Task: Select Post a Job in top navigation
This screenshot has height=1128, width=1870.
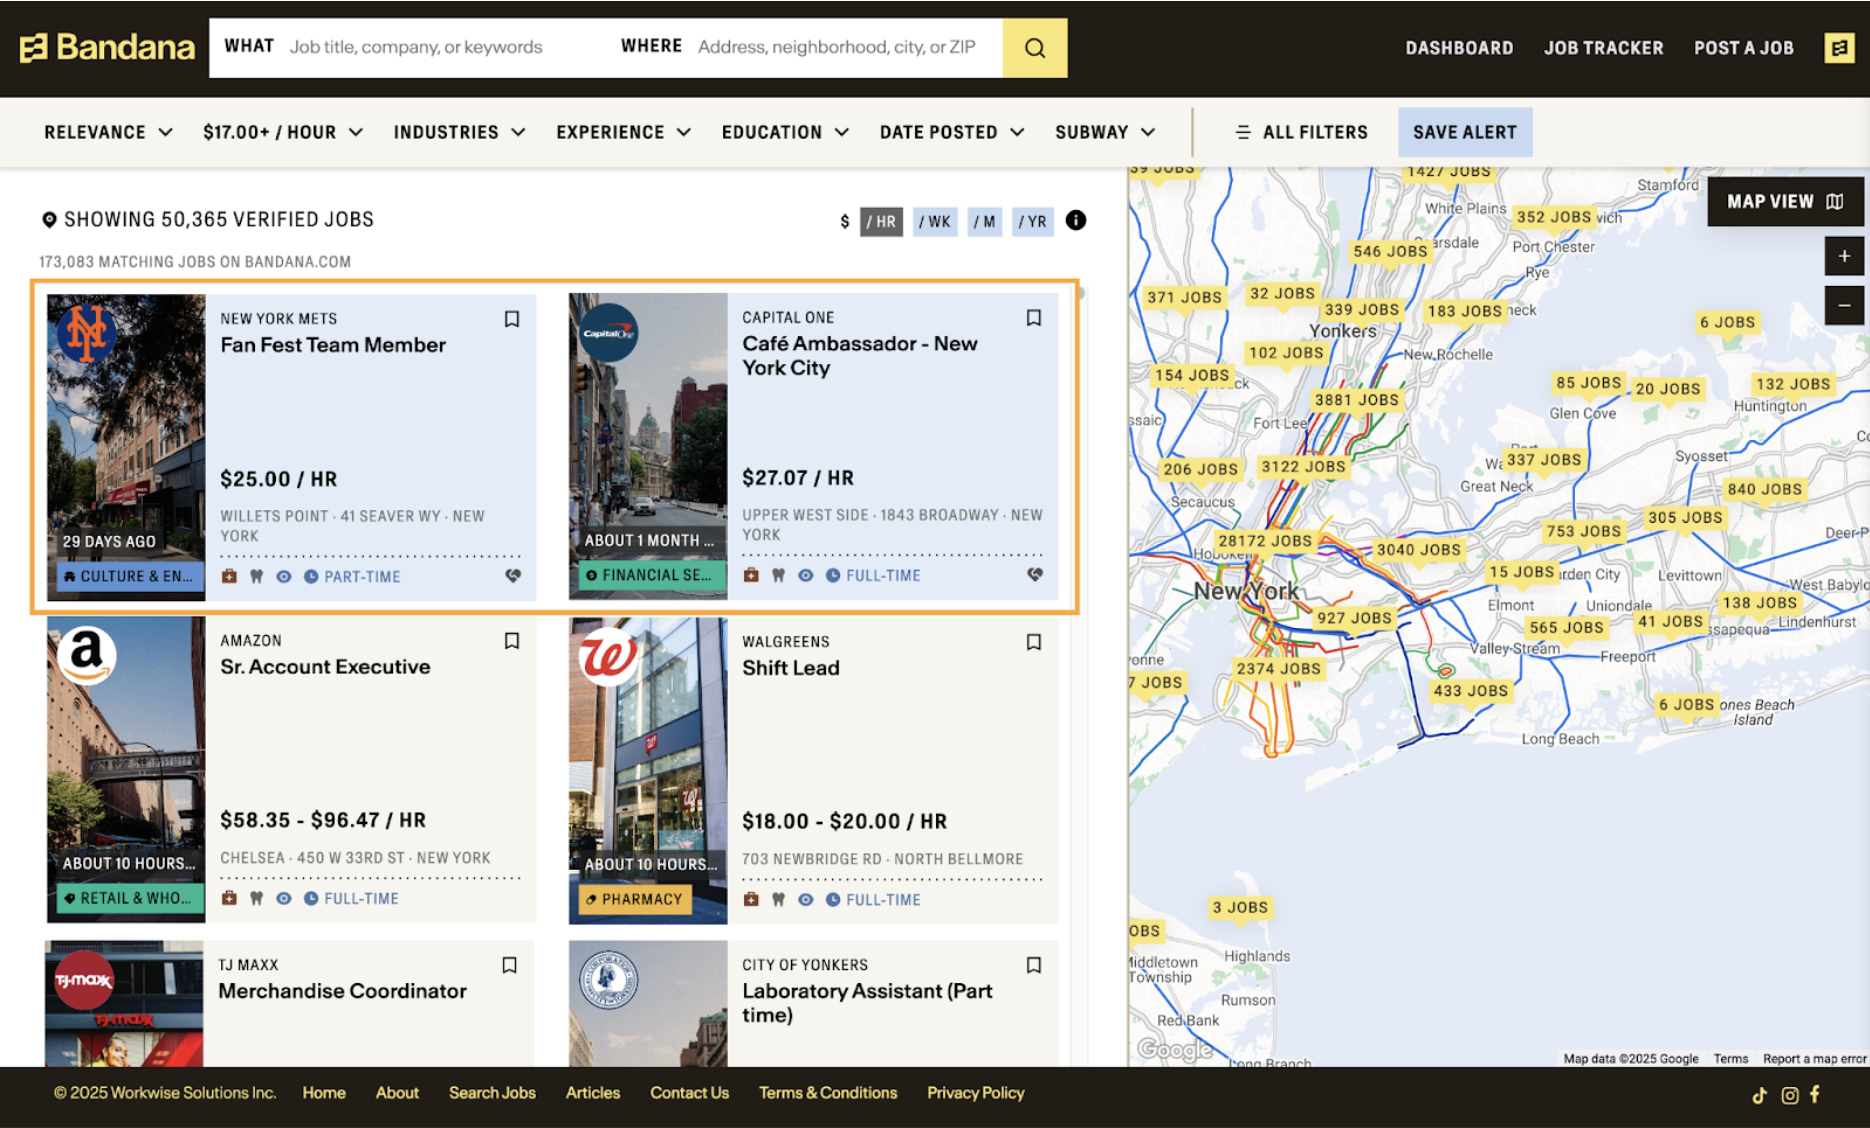Action: (1743, 48)
